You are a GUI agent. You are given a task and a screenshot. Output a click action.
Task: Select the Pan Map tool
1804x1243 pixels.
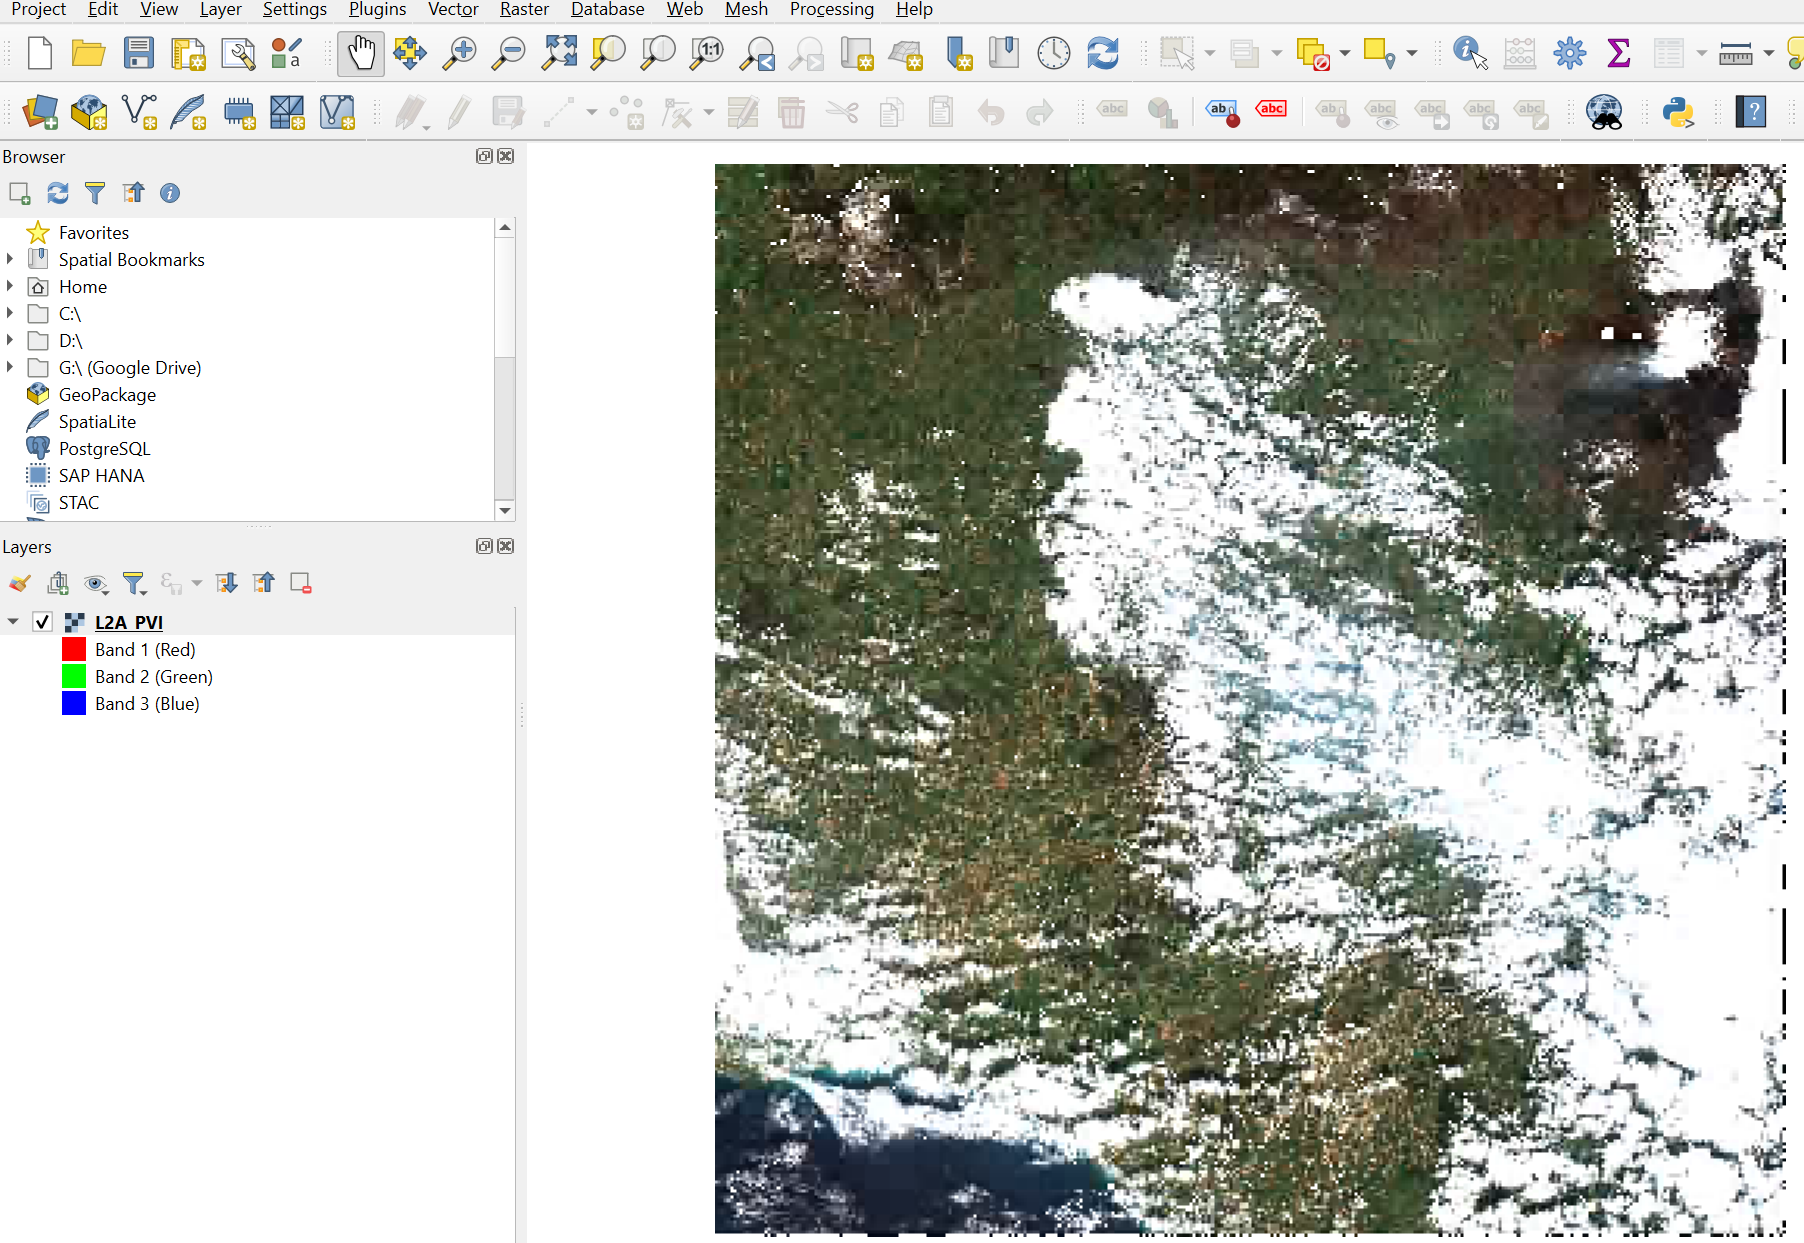pyautogui.click(x=360, y=53)
